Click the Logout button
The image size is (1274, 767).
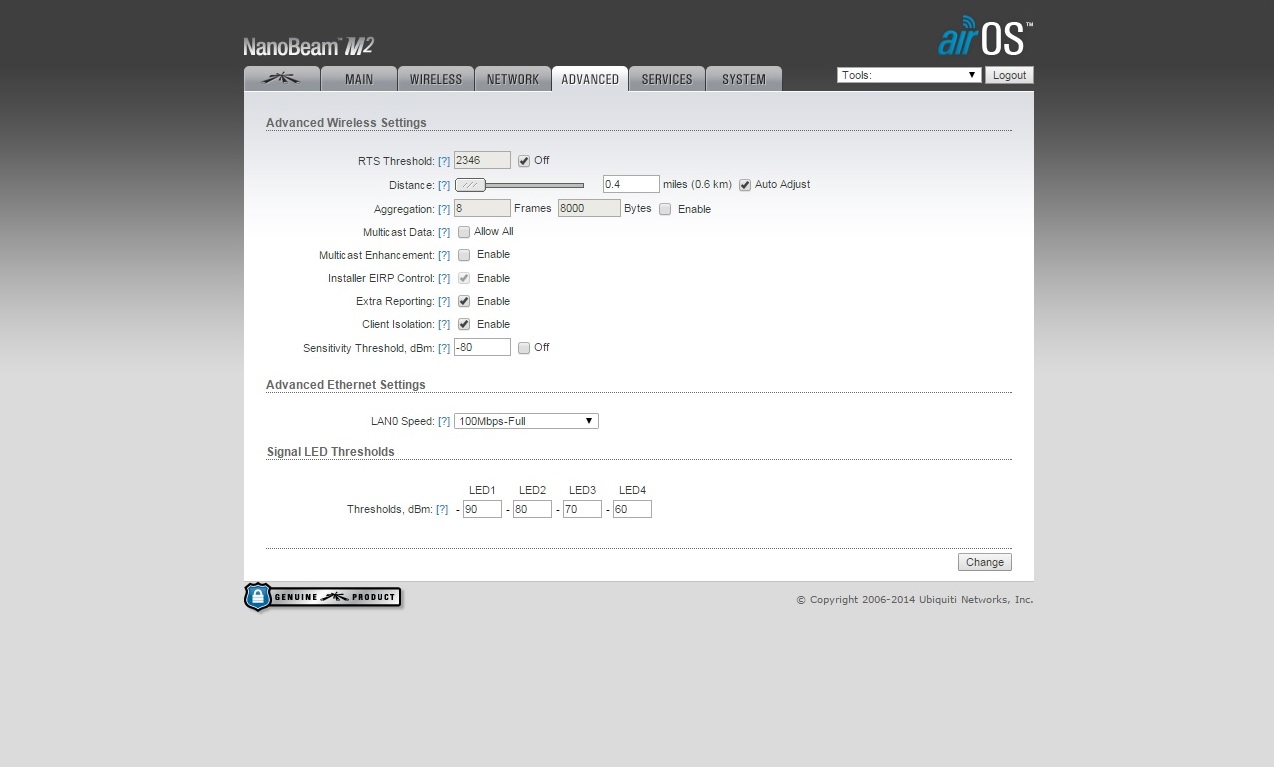[x=1009, y=75]
